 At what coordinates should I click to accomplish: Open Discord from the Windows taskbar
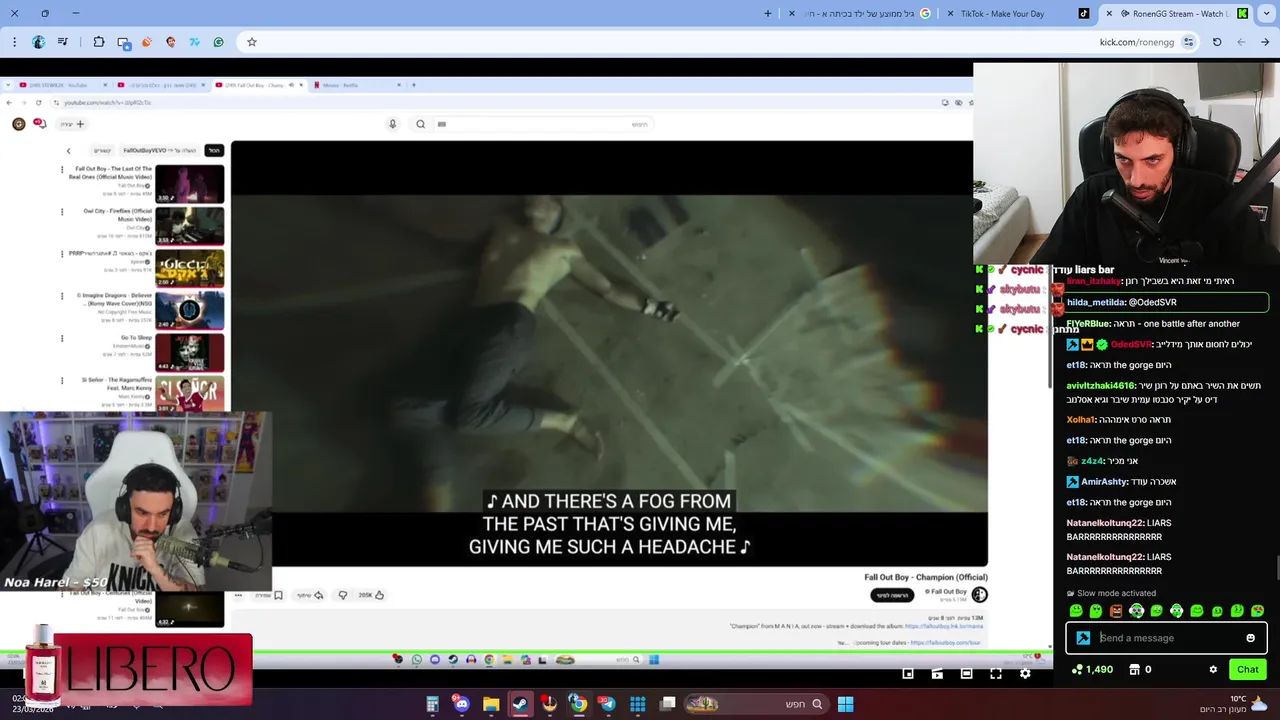coord(461,704)
